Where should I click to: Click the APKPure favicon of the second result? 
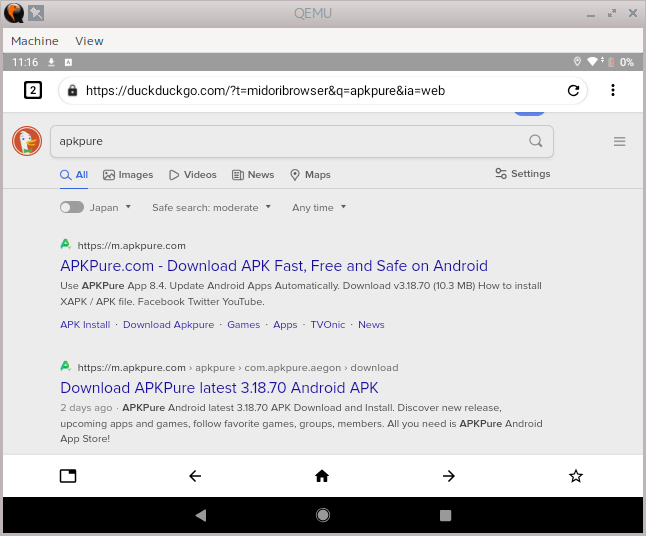click(66, 366)
